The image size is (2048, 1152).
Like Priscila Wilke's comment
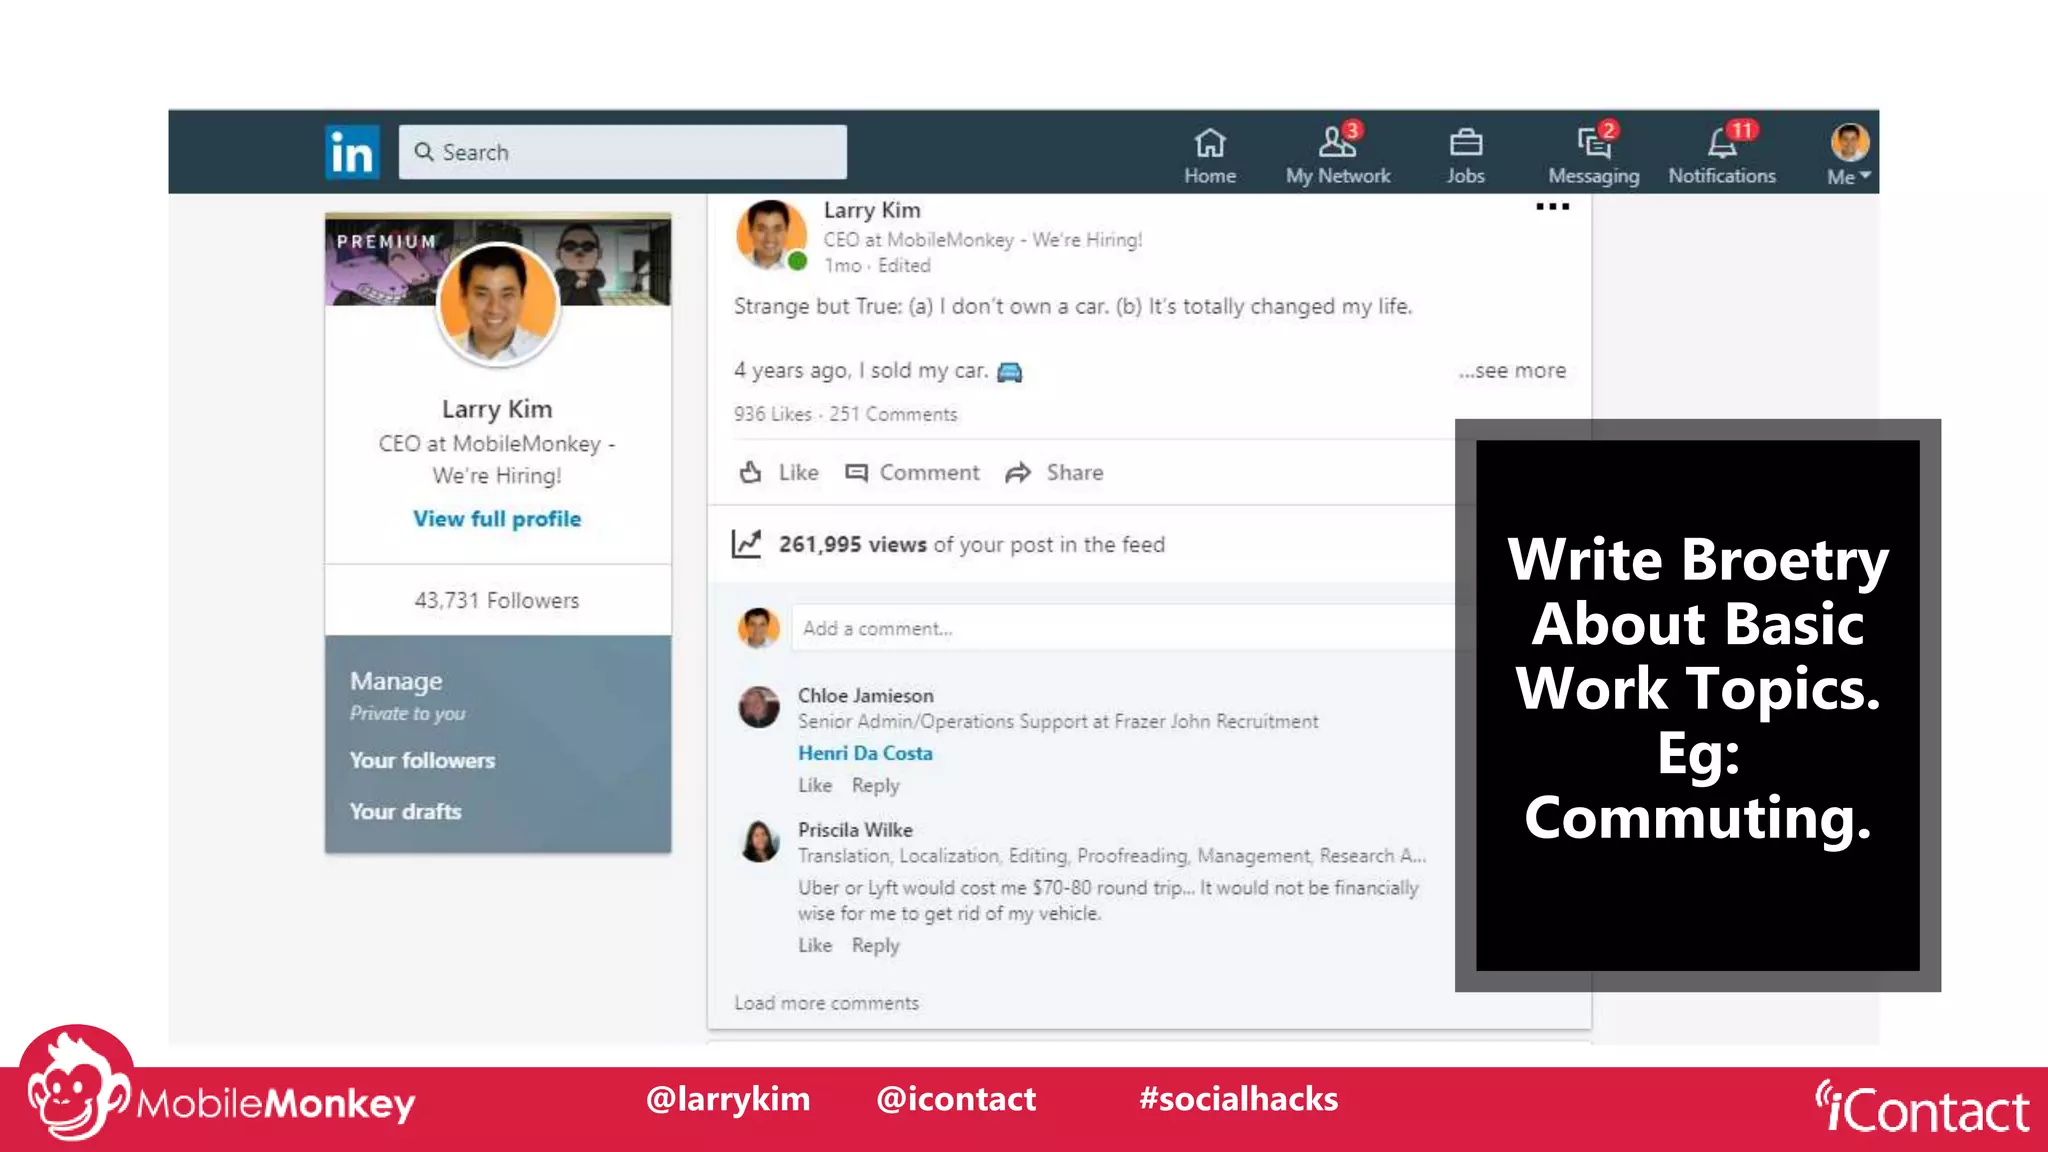(x=815, y=945)
